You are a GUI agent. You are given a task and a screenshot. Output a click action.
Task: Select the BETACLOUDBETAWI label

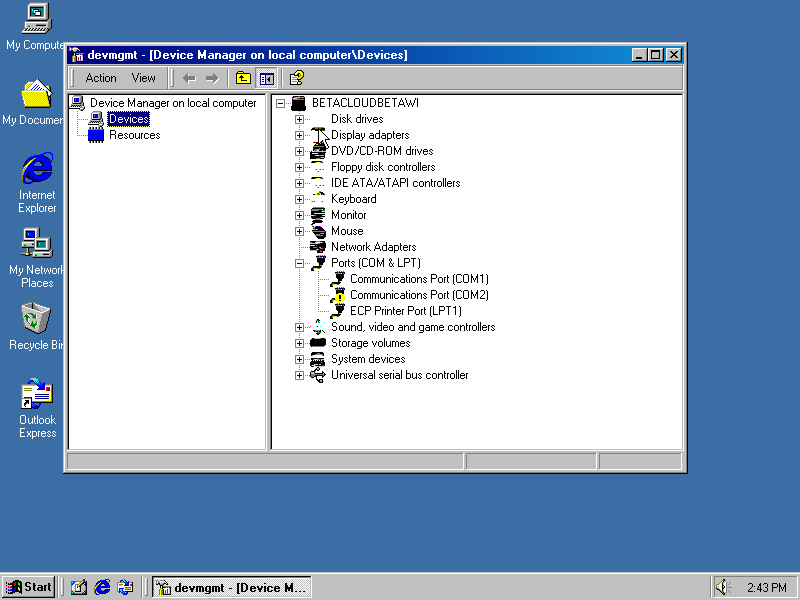[365, 103]
